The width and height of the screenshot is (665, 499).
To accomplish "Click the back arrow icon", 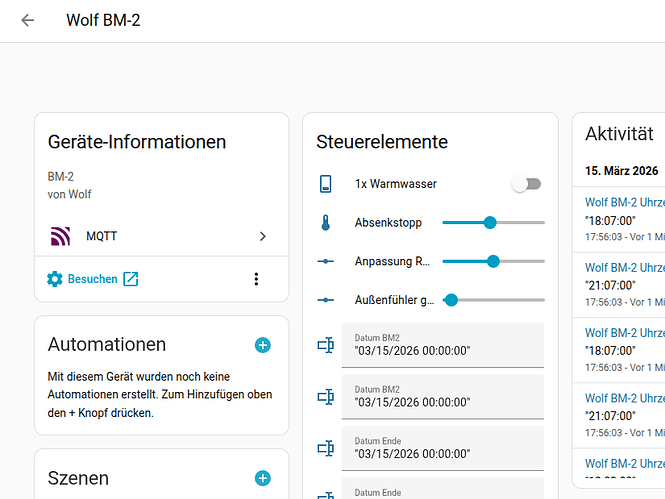I will [x=27, y=20].
